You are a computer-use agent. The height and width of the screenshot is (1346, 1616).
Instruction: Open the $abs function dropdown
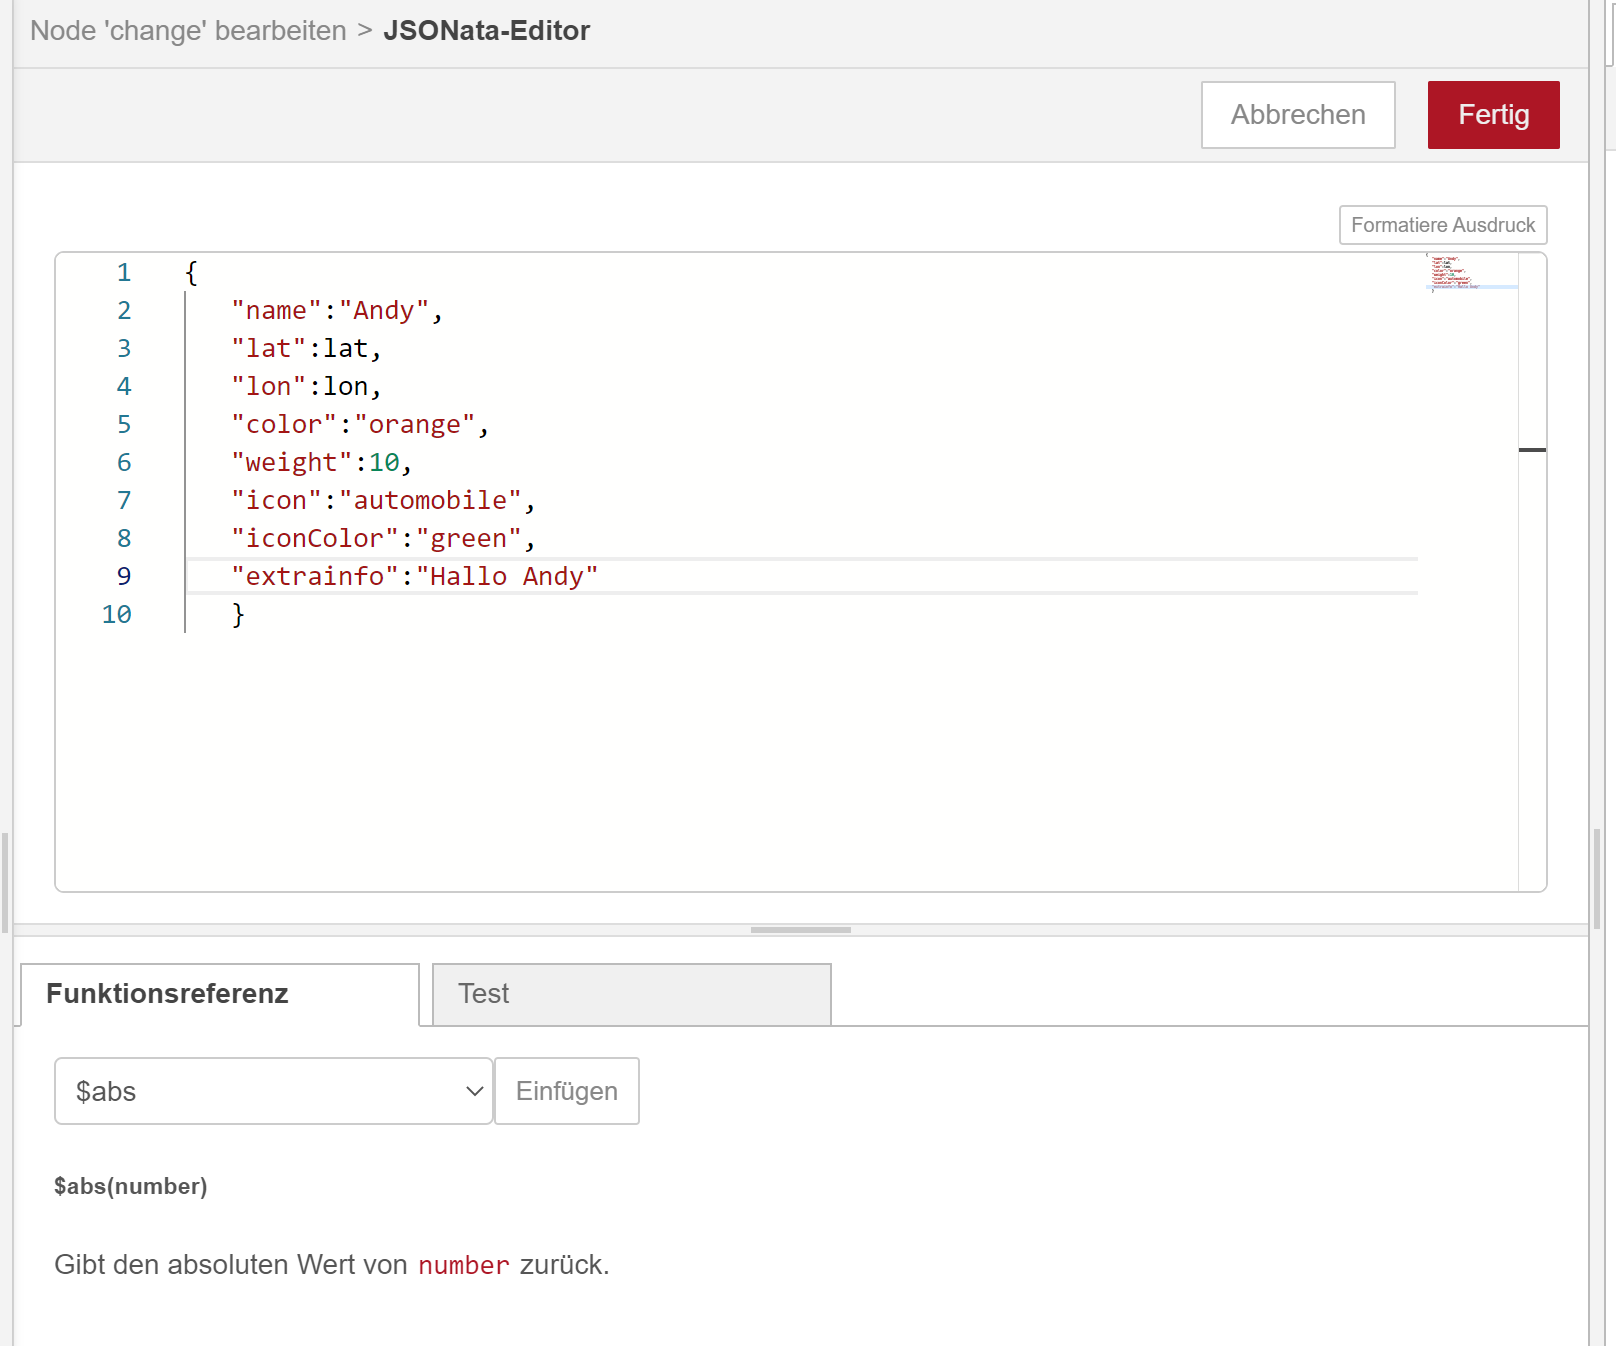click(273, 1091)
